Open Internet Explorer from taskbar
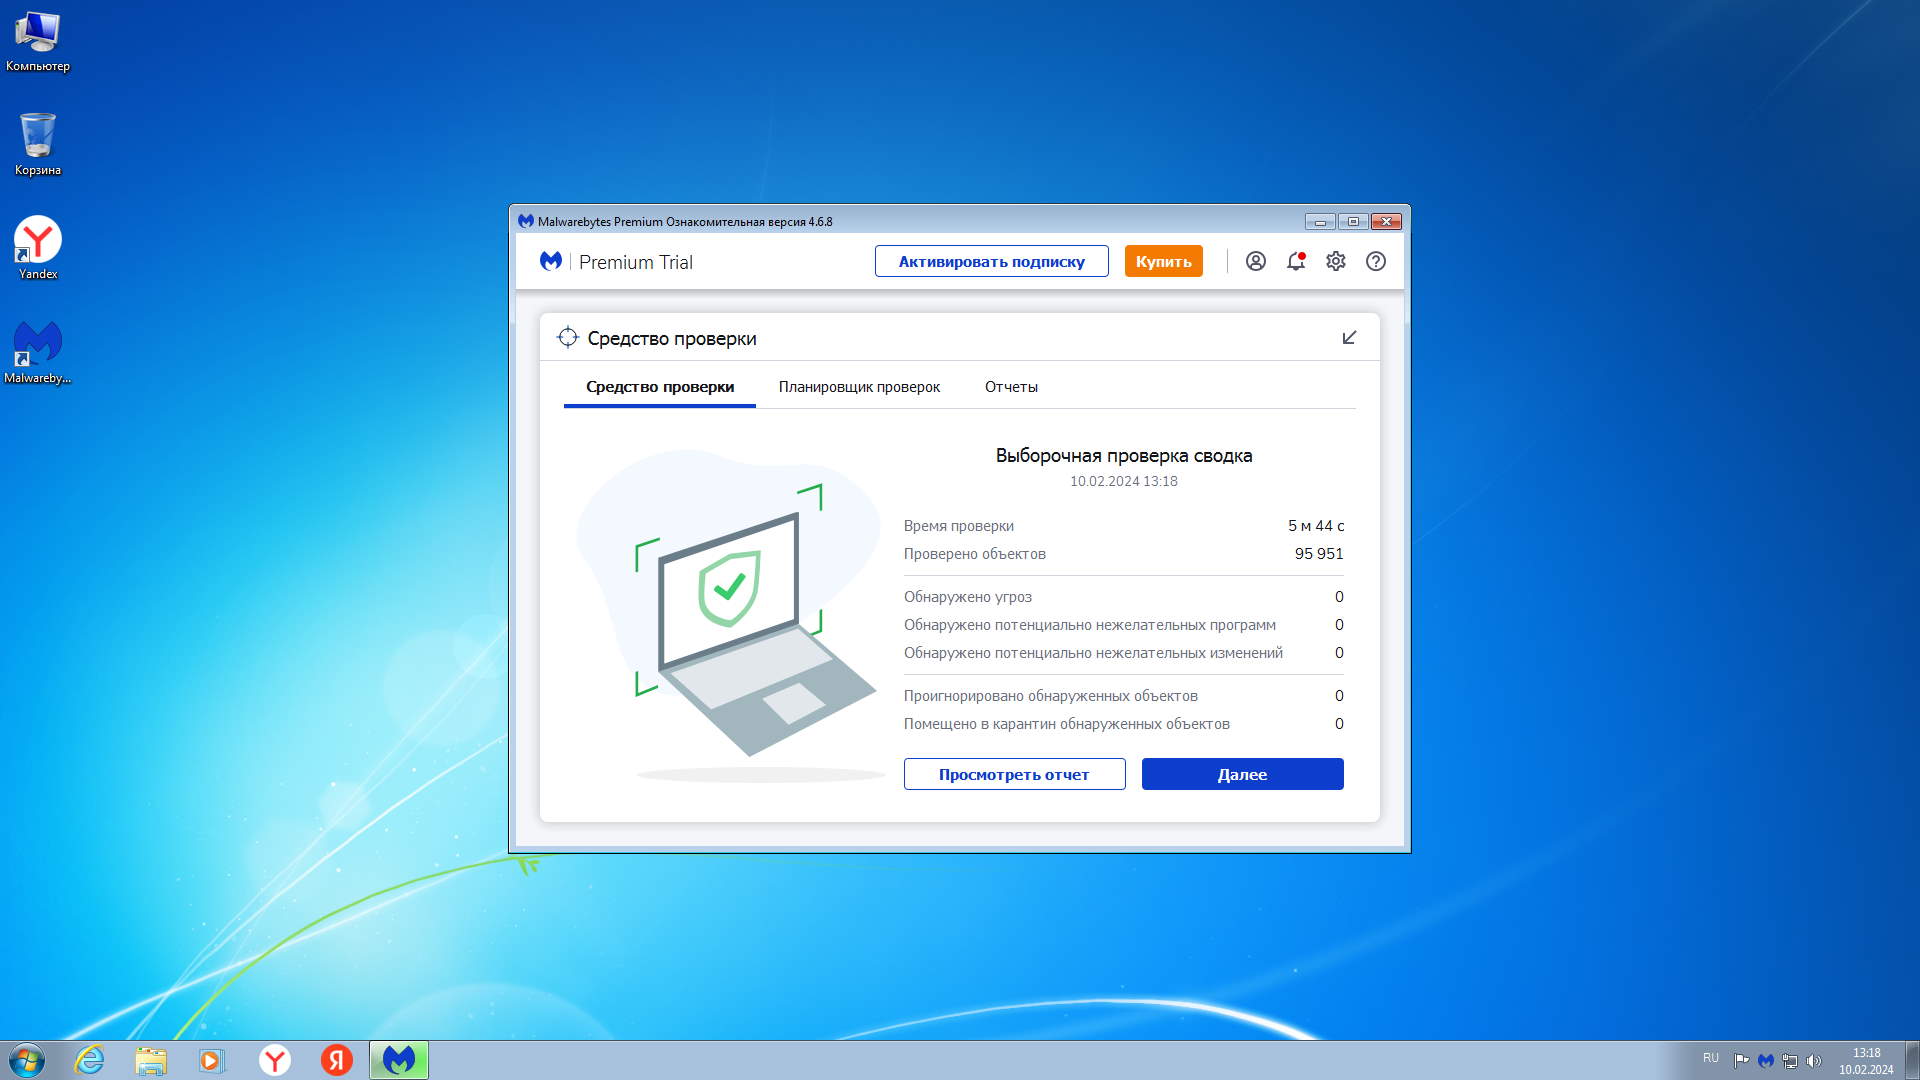Screen dimensions: 1920x1080 [90, 1060]
